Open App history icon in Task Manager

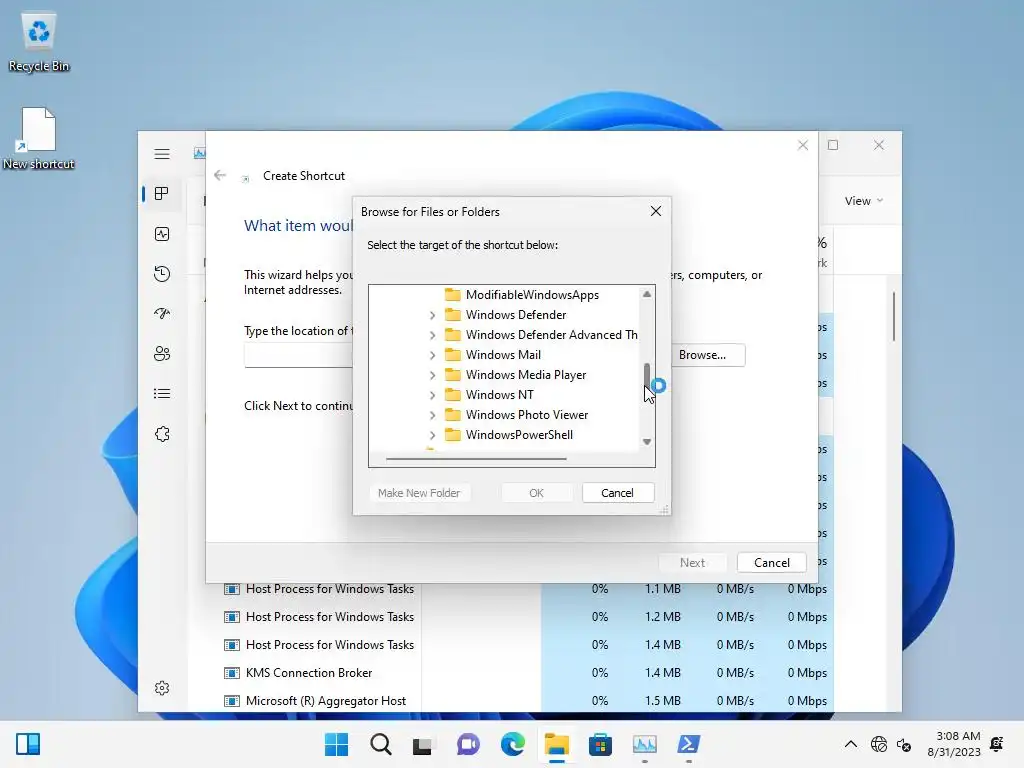pos(162,274)
